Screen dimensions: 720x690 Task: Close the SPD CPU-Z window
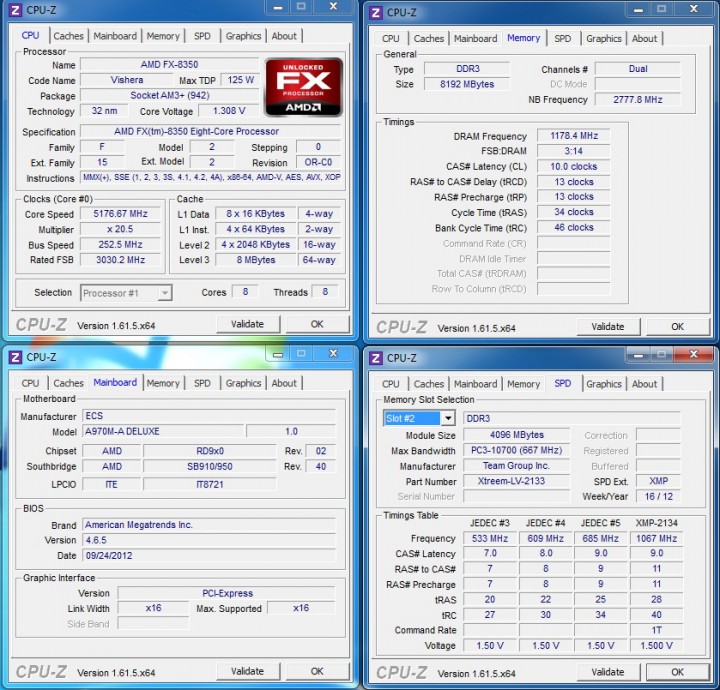coord(693,354)
